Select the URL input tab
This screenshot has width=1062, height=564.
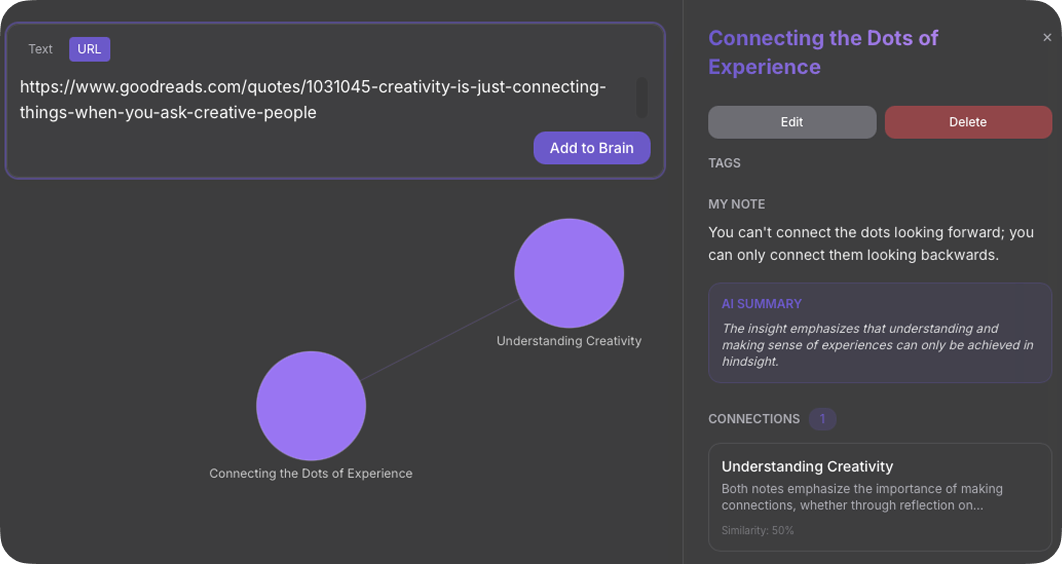tap(89, 49)
